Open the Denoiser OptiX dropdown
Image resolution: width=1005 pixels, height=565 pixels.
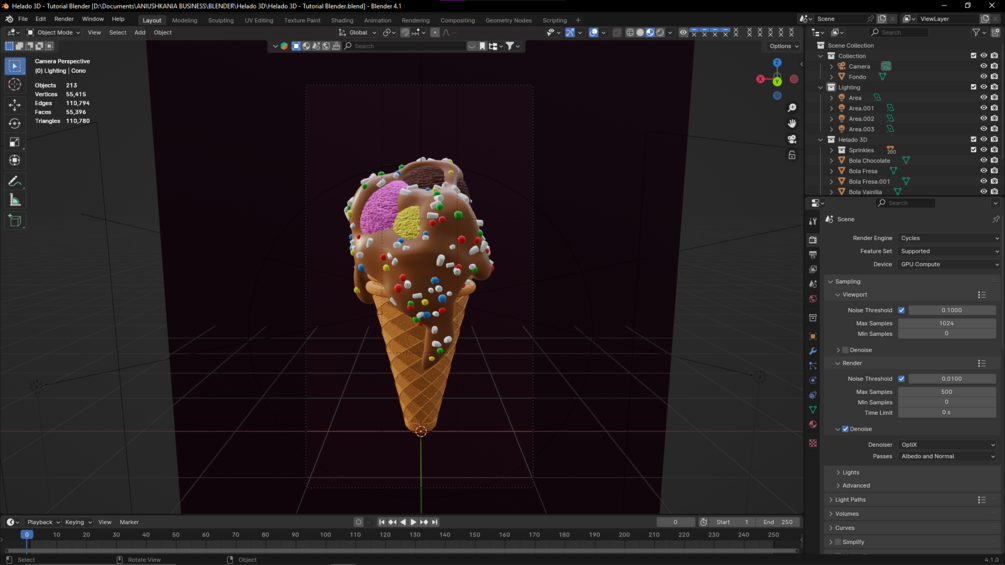(x=947, y=445)
